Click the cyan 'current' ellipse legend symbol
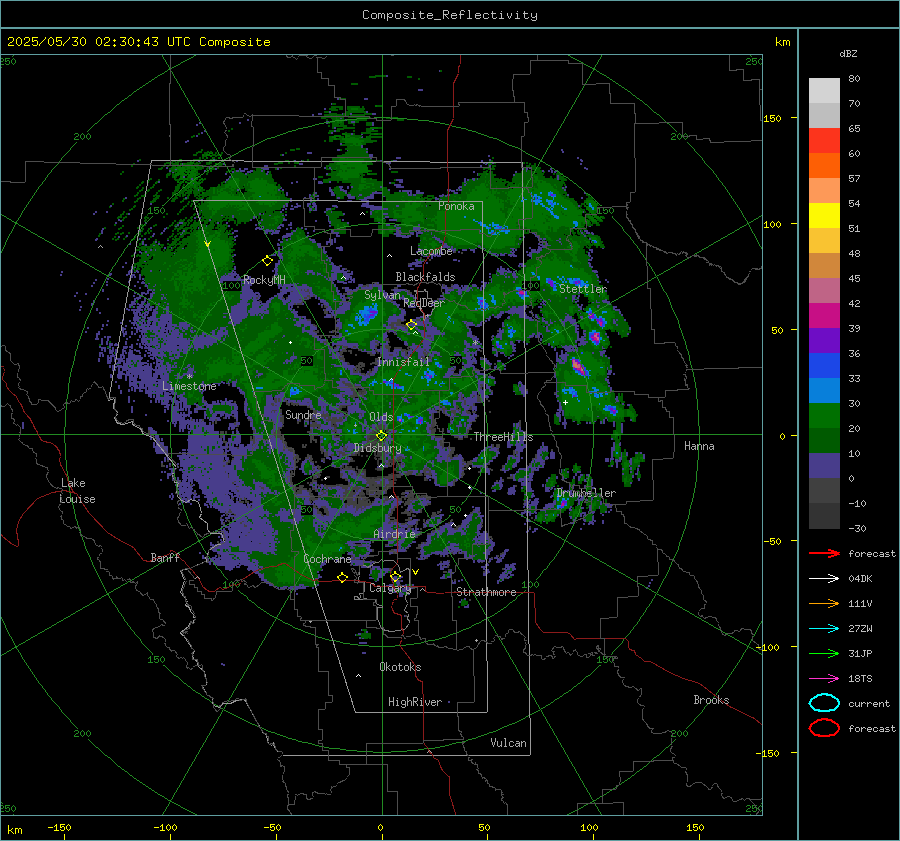Image resolution: width=900 pixels, height=841 pixels. (x=824, y=703)
